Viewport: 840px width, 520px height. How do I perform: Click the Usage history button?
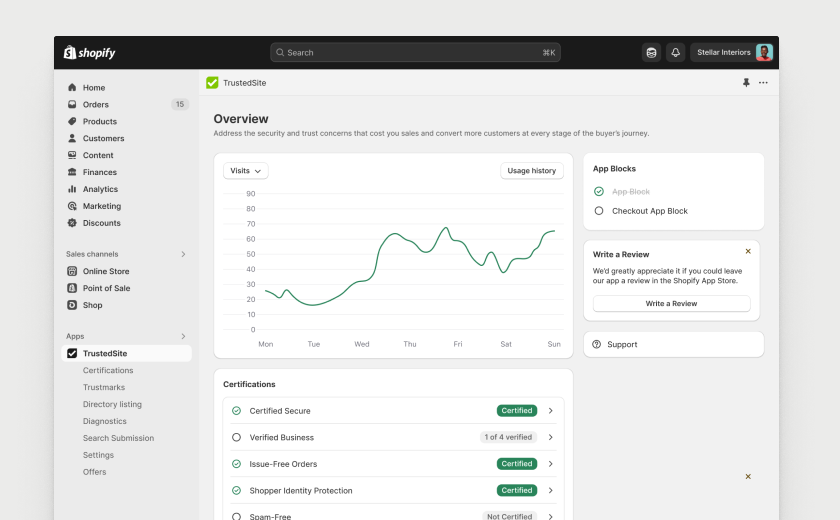click(532, 171)
